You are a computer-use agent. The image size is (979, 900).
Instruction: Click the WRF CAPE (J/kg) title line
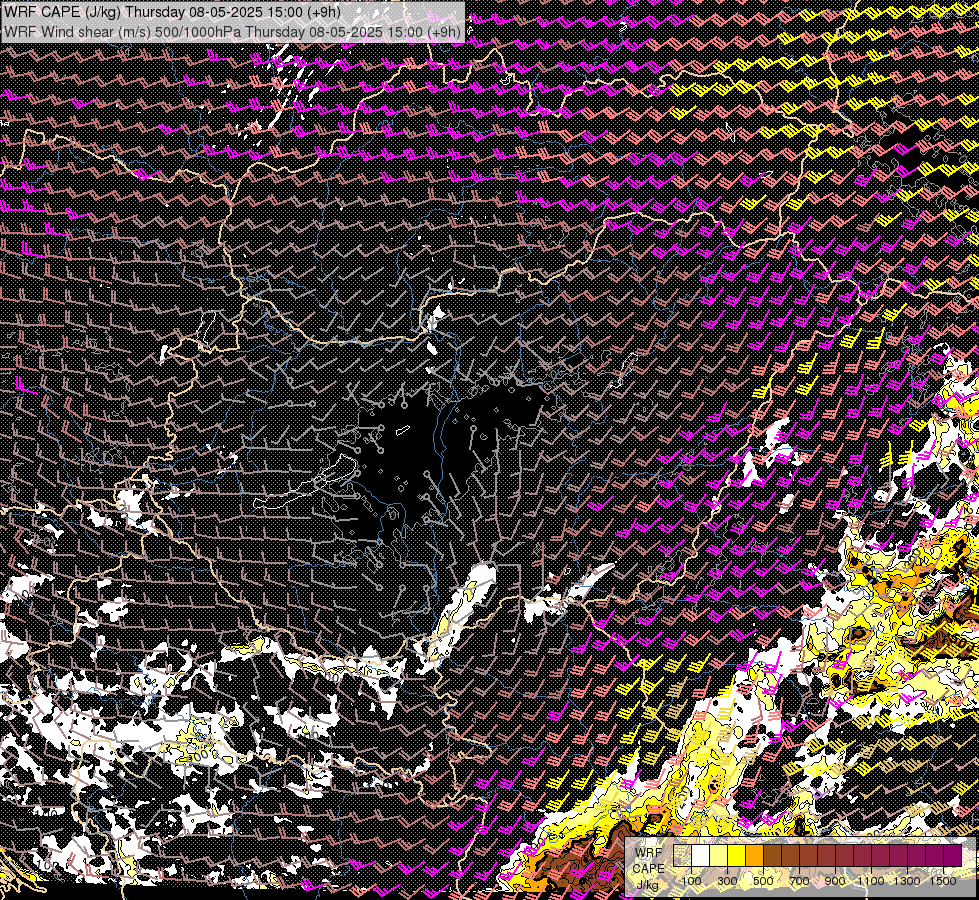click(171, 12)
